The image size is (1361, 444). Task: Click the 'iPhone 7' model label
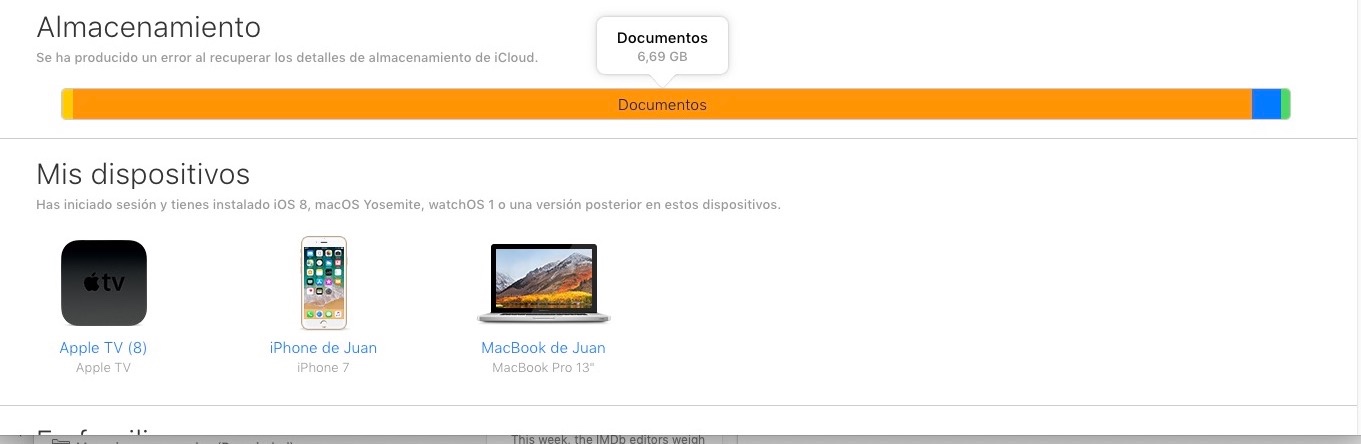point(323,368)
